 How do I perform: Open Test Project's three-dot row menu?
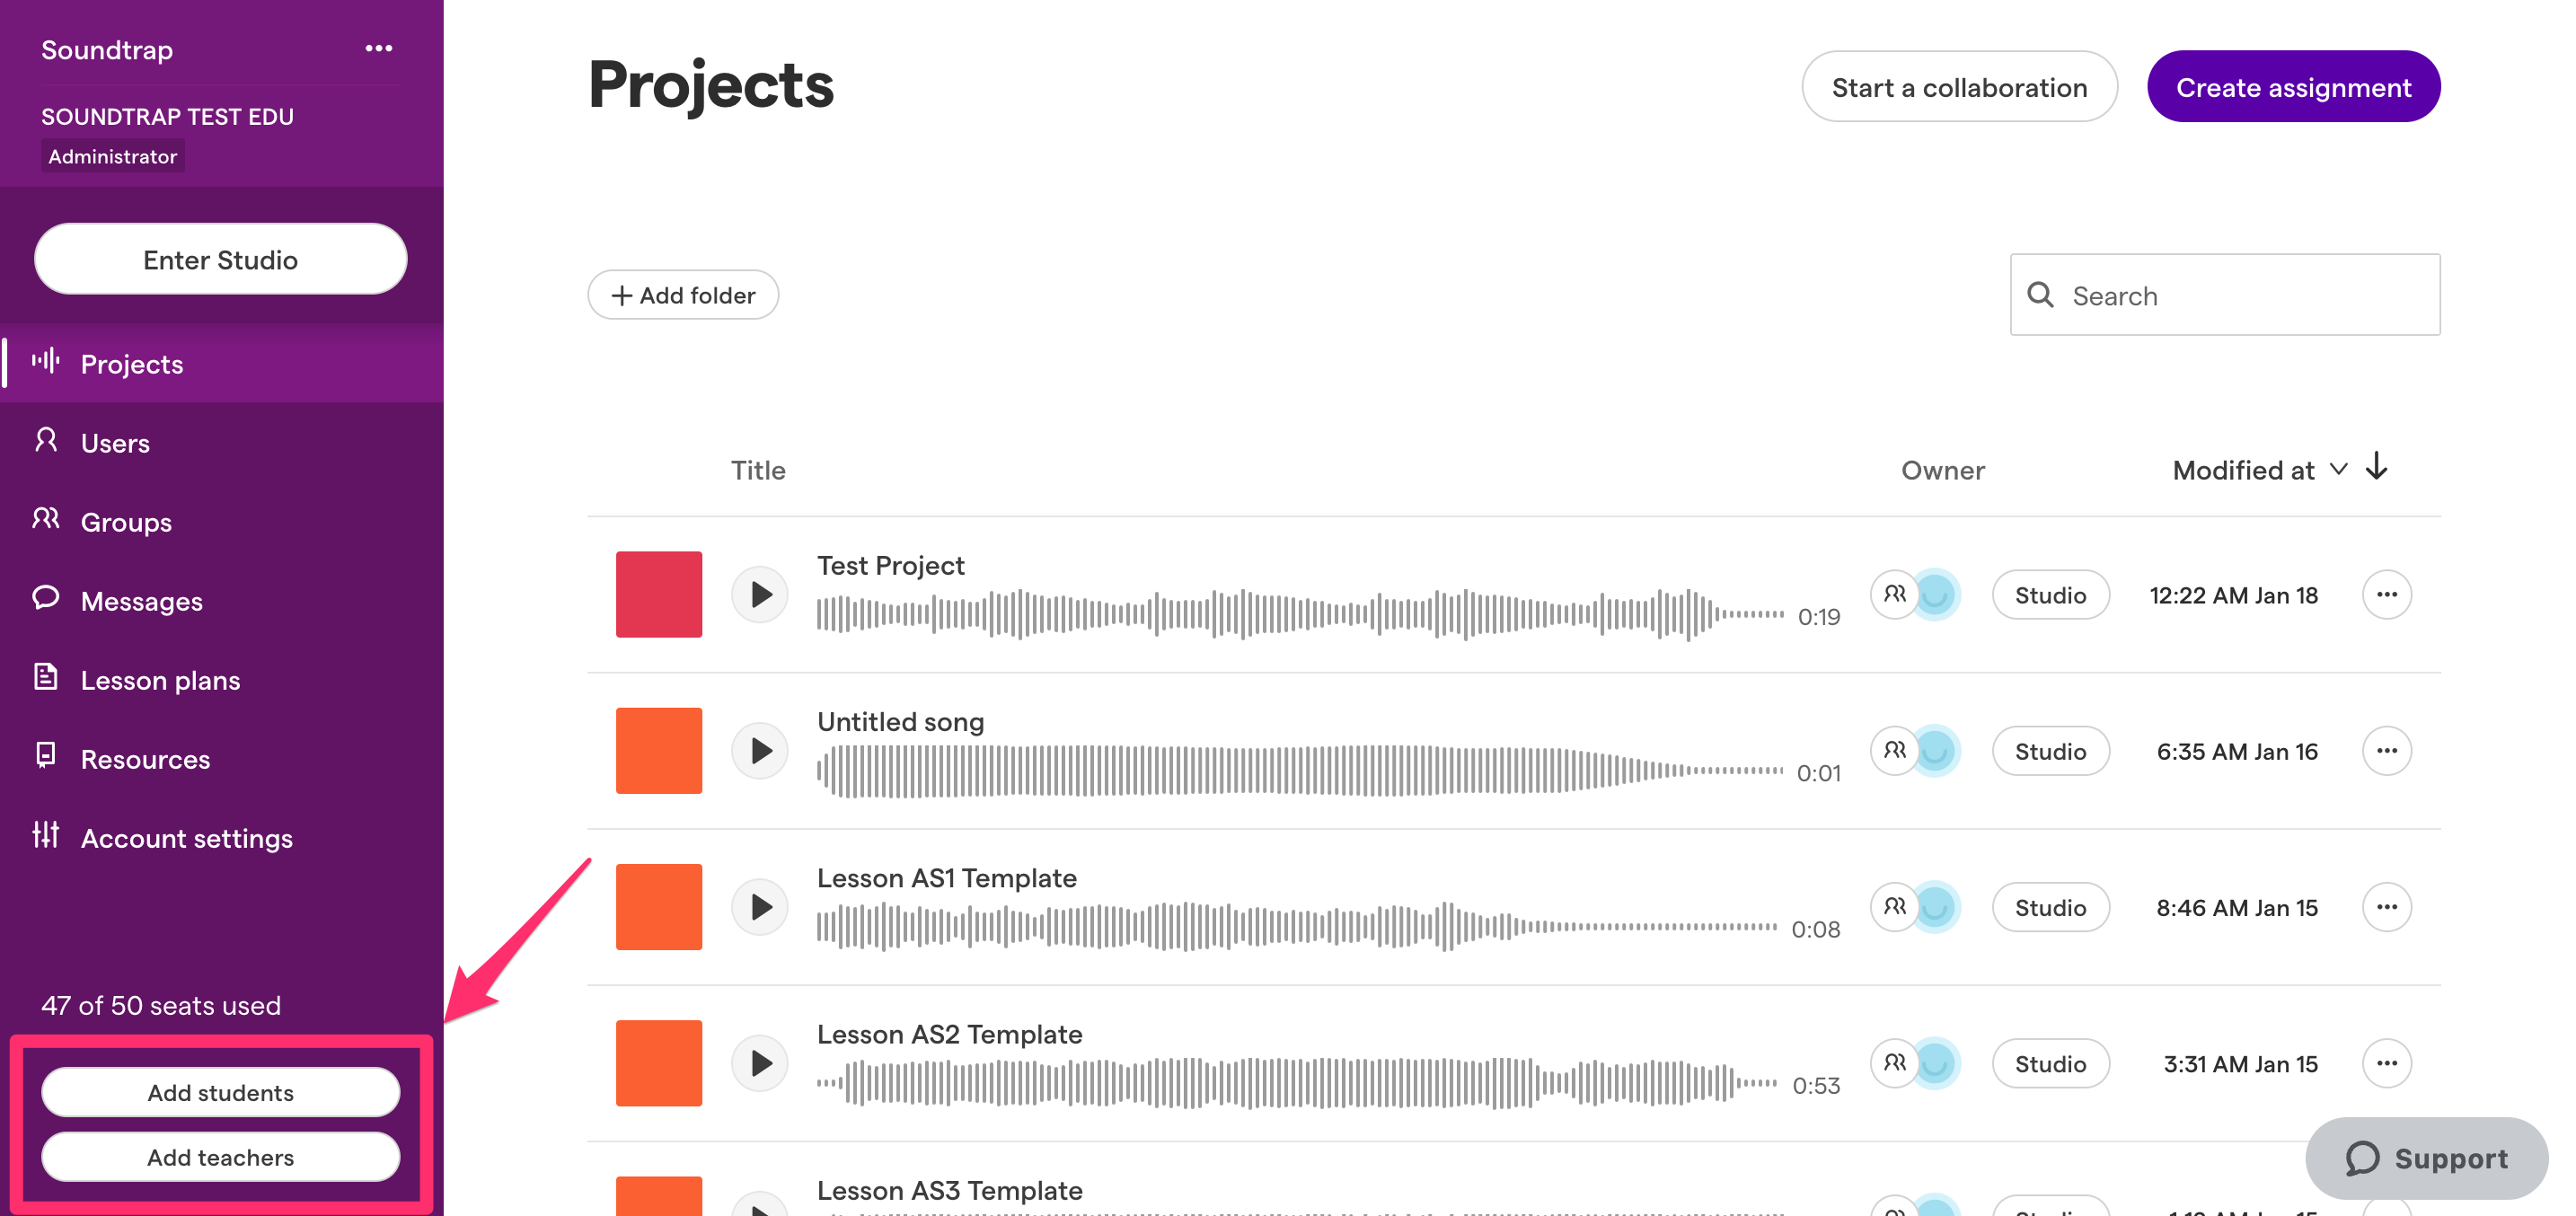tap(2387, 594)
